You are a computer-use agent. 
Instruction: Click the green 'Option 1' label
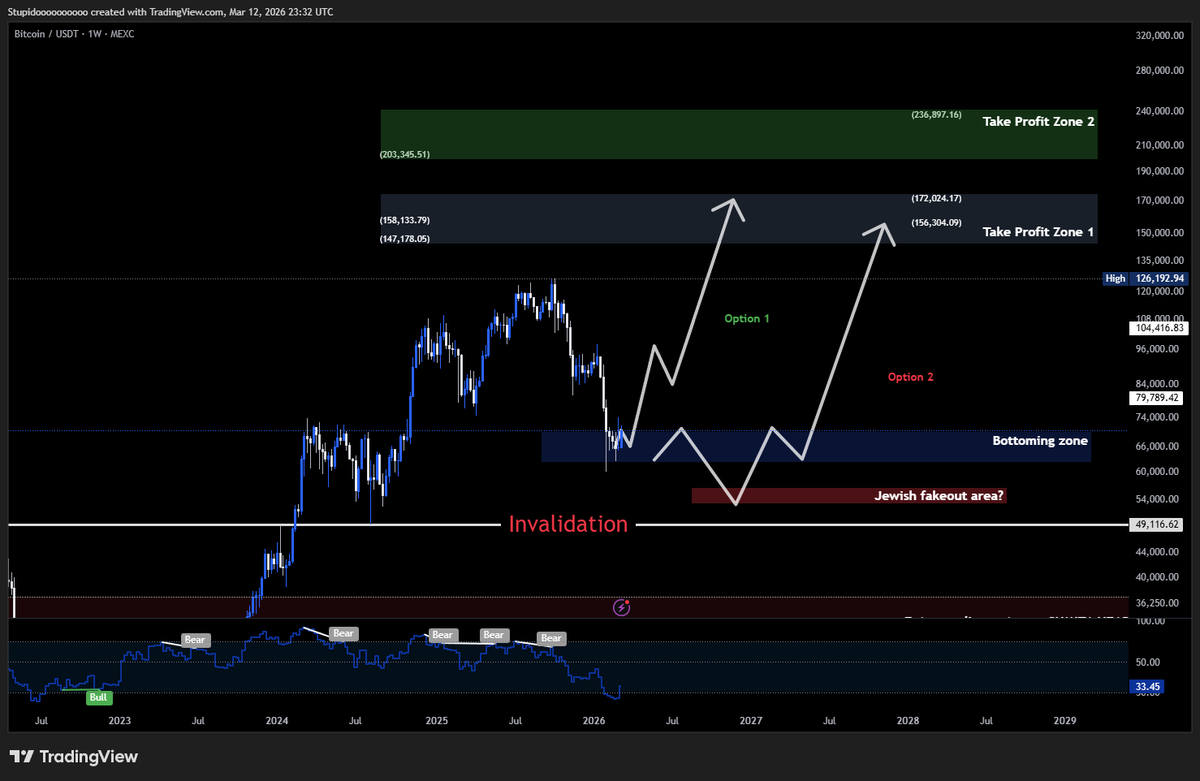pos(747,318)
